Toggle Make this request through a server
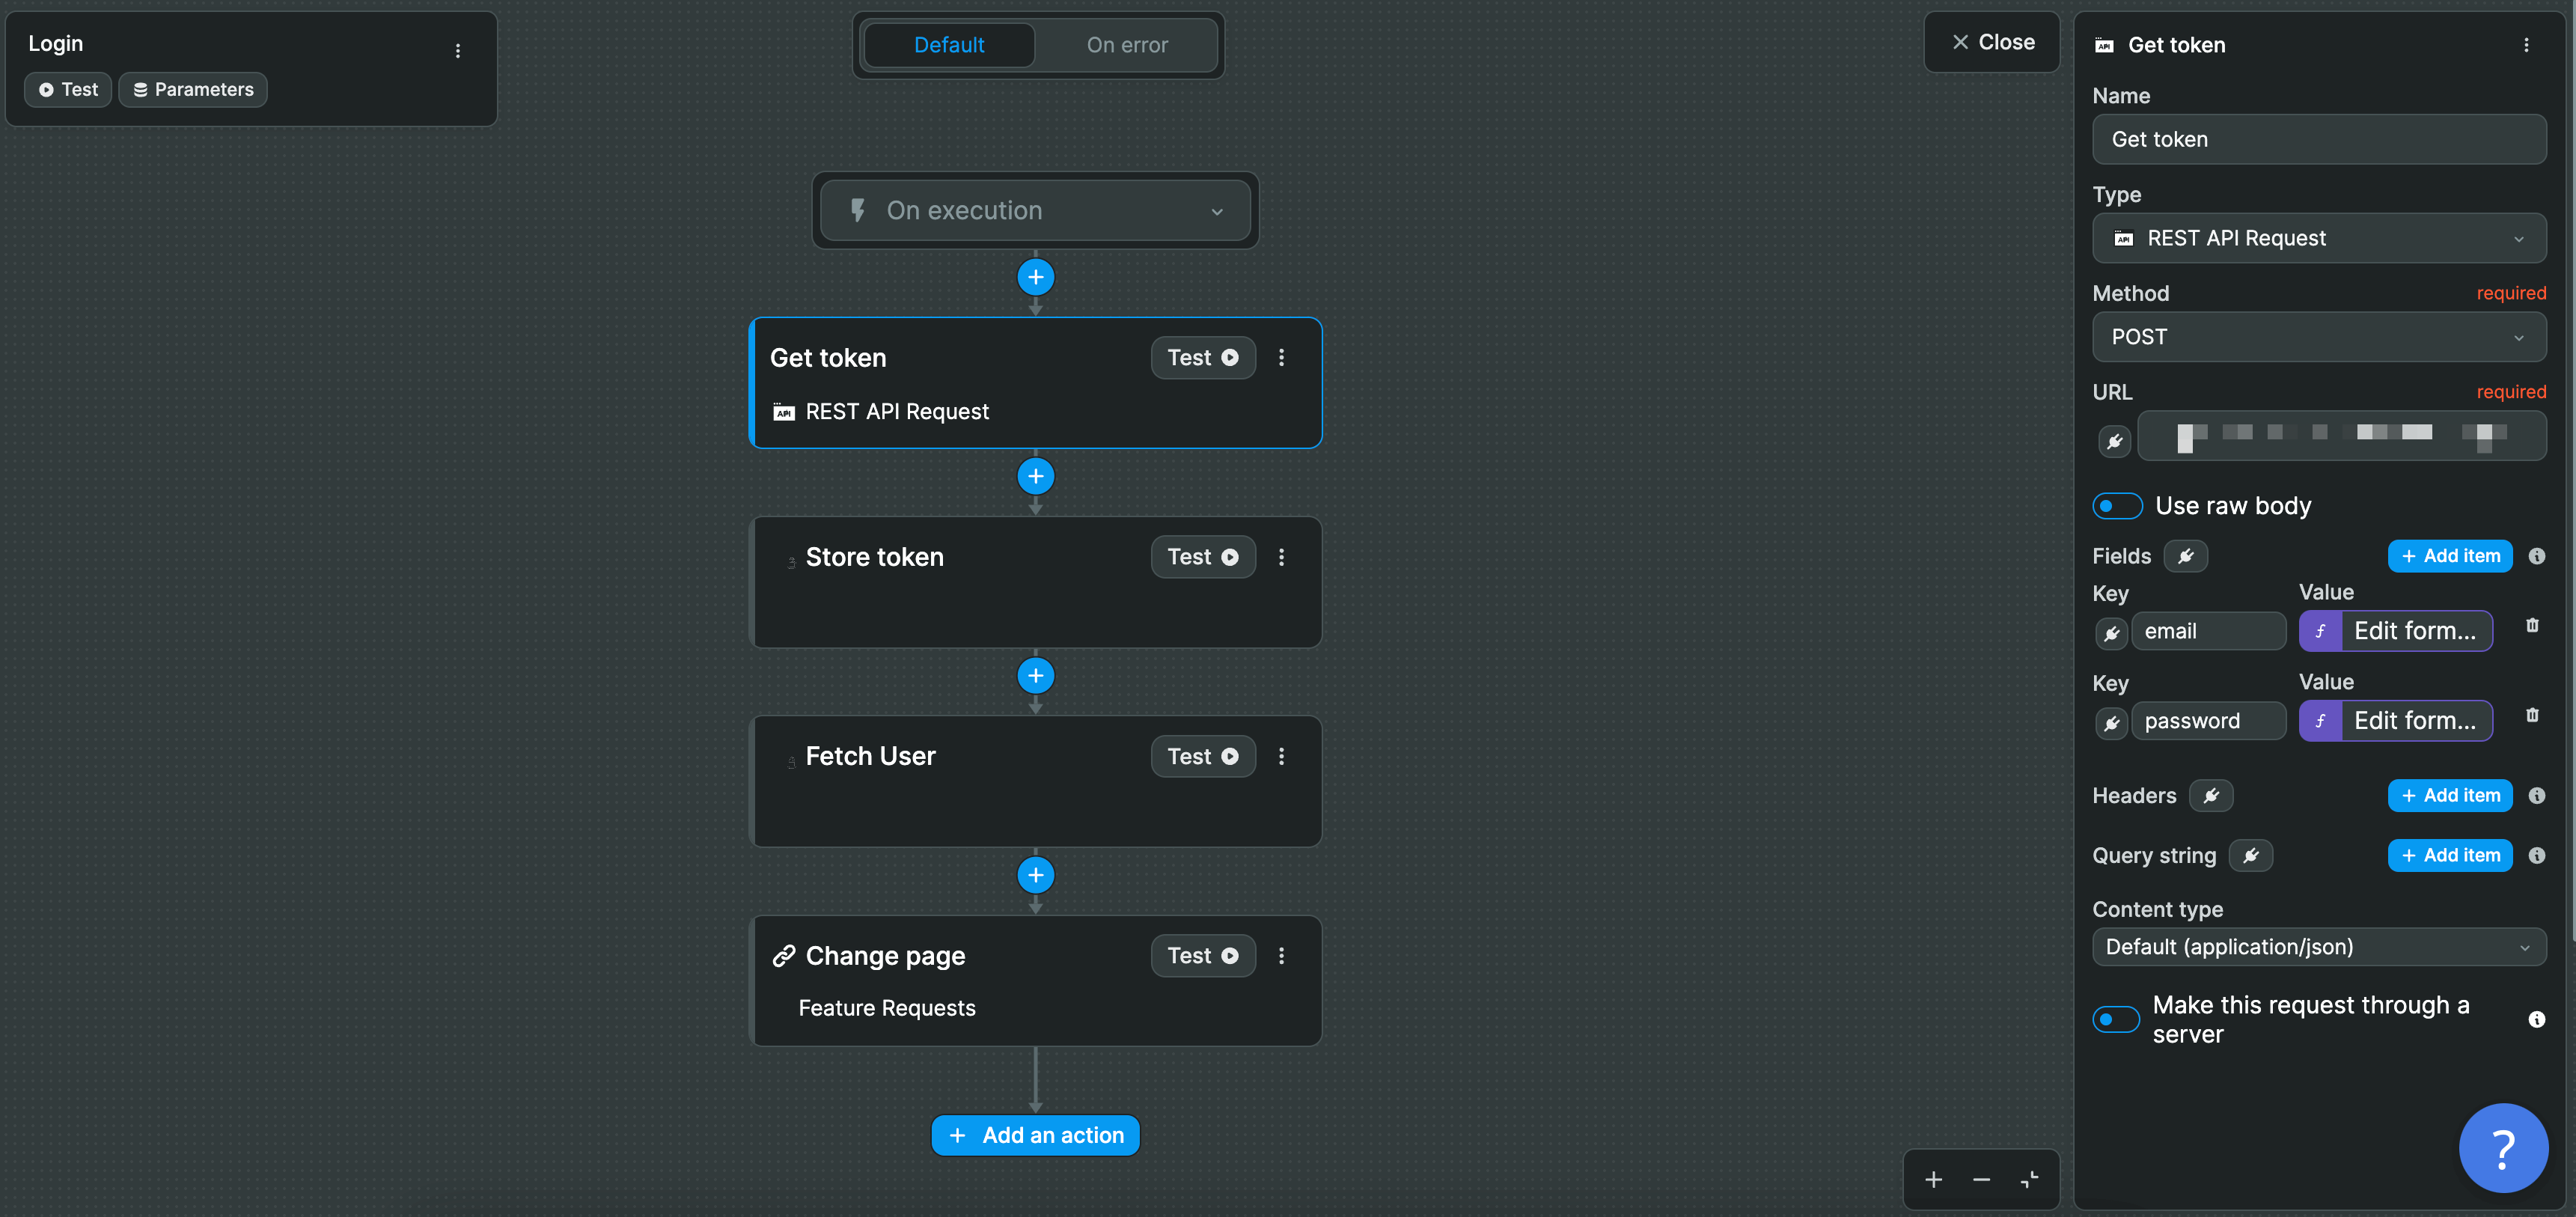This screenshot has width=2576, height=1217. click(2116, 1019)
